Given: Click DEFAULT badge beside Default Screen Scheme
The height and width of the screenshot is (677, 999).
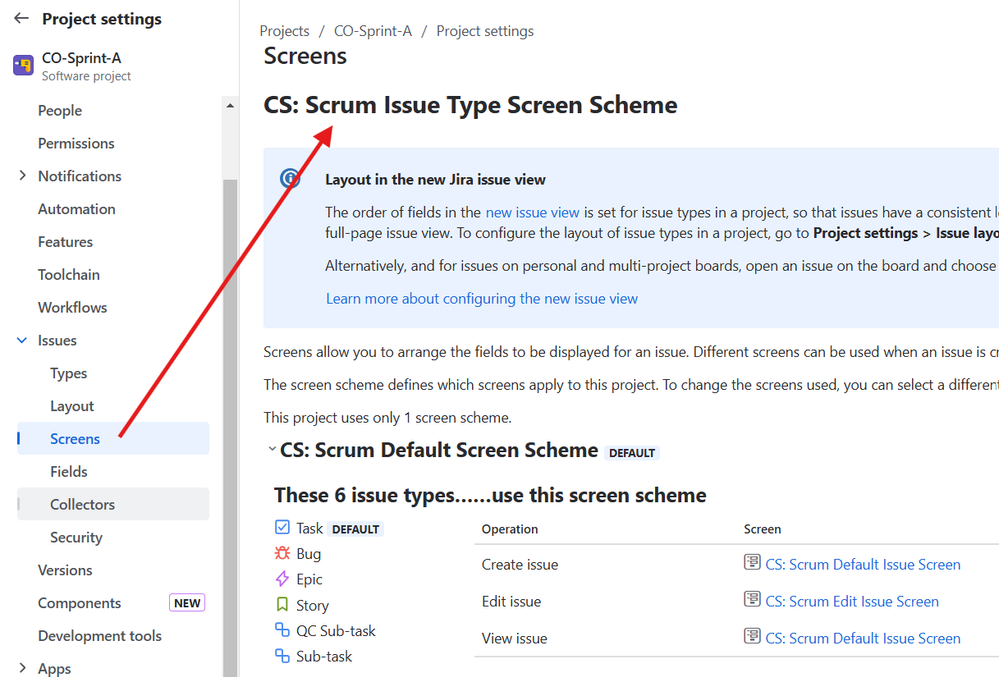Looking at the screenshot, I should coord(632,453).
